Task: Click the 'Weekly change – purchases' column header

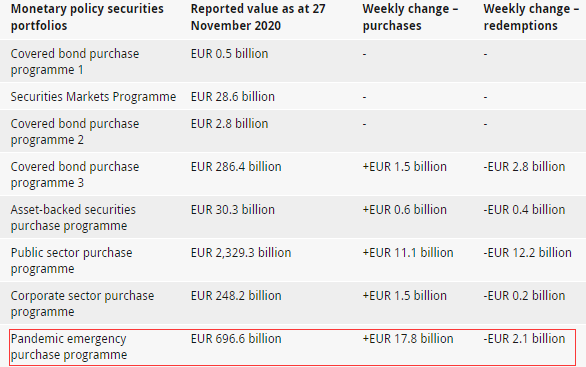Action: point(410,17)
